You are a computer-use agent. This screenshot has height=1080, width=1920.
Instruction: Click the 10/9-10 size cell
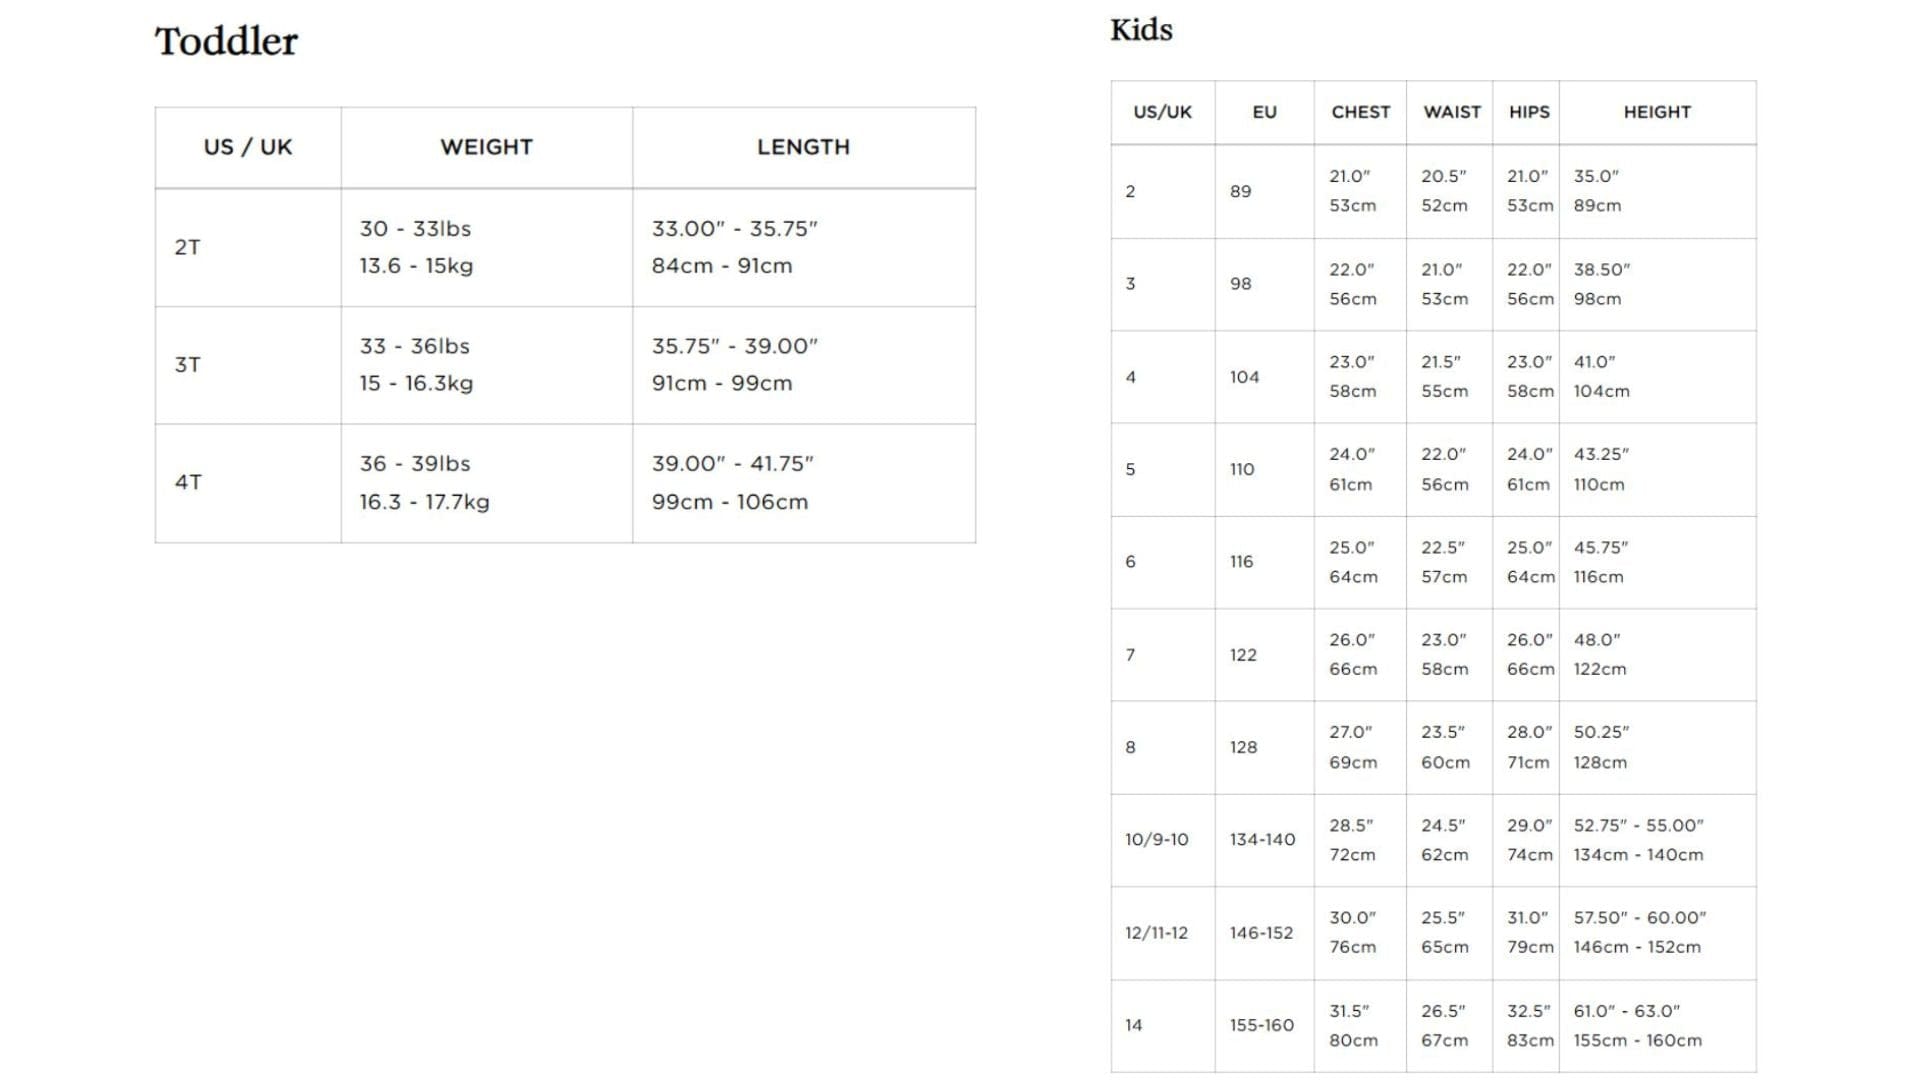1156,840
